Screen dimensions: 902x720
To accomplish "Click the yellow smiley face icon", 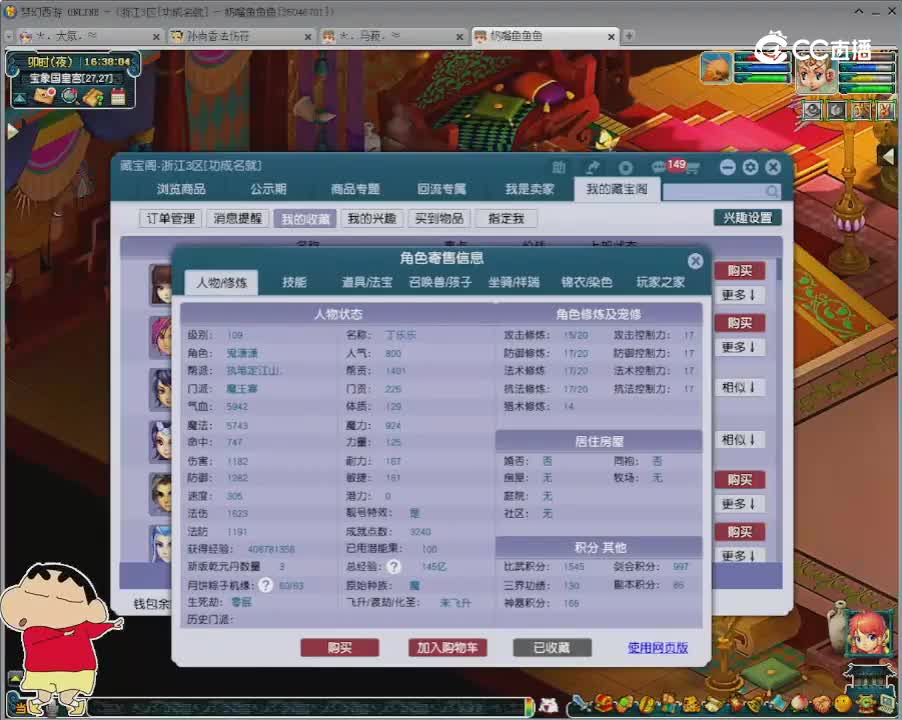I will (x=842, y=704).
